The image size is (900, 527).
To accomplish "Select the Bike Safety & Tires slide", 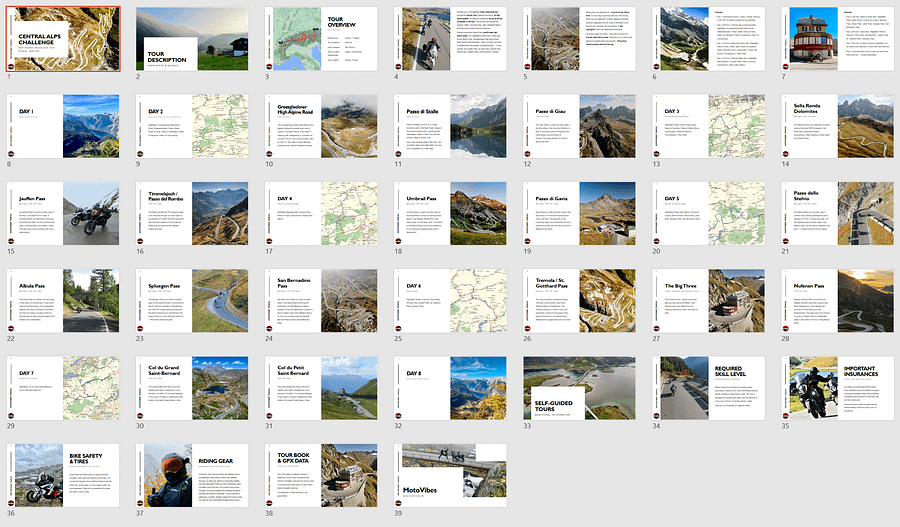I will pyautogui.click(x=63, y=475).
